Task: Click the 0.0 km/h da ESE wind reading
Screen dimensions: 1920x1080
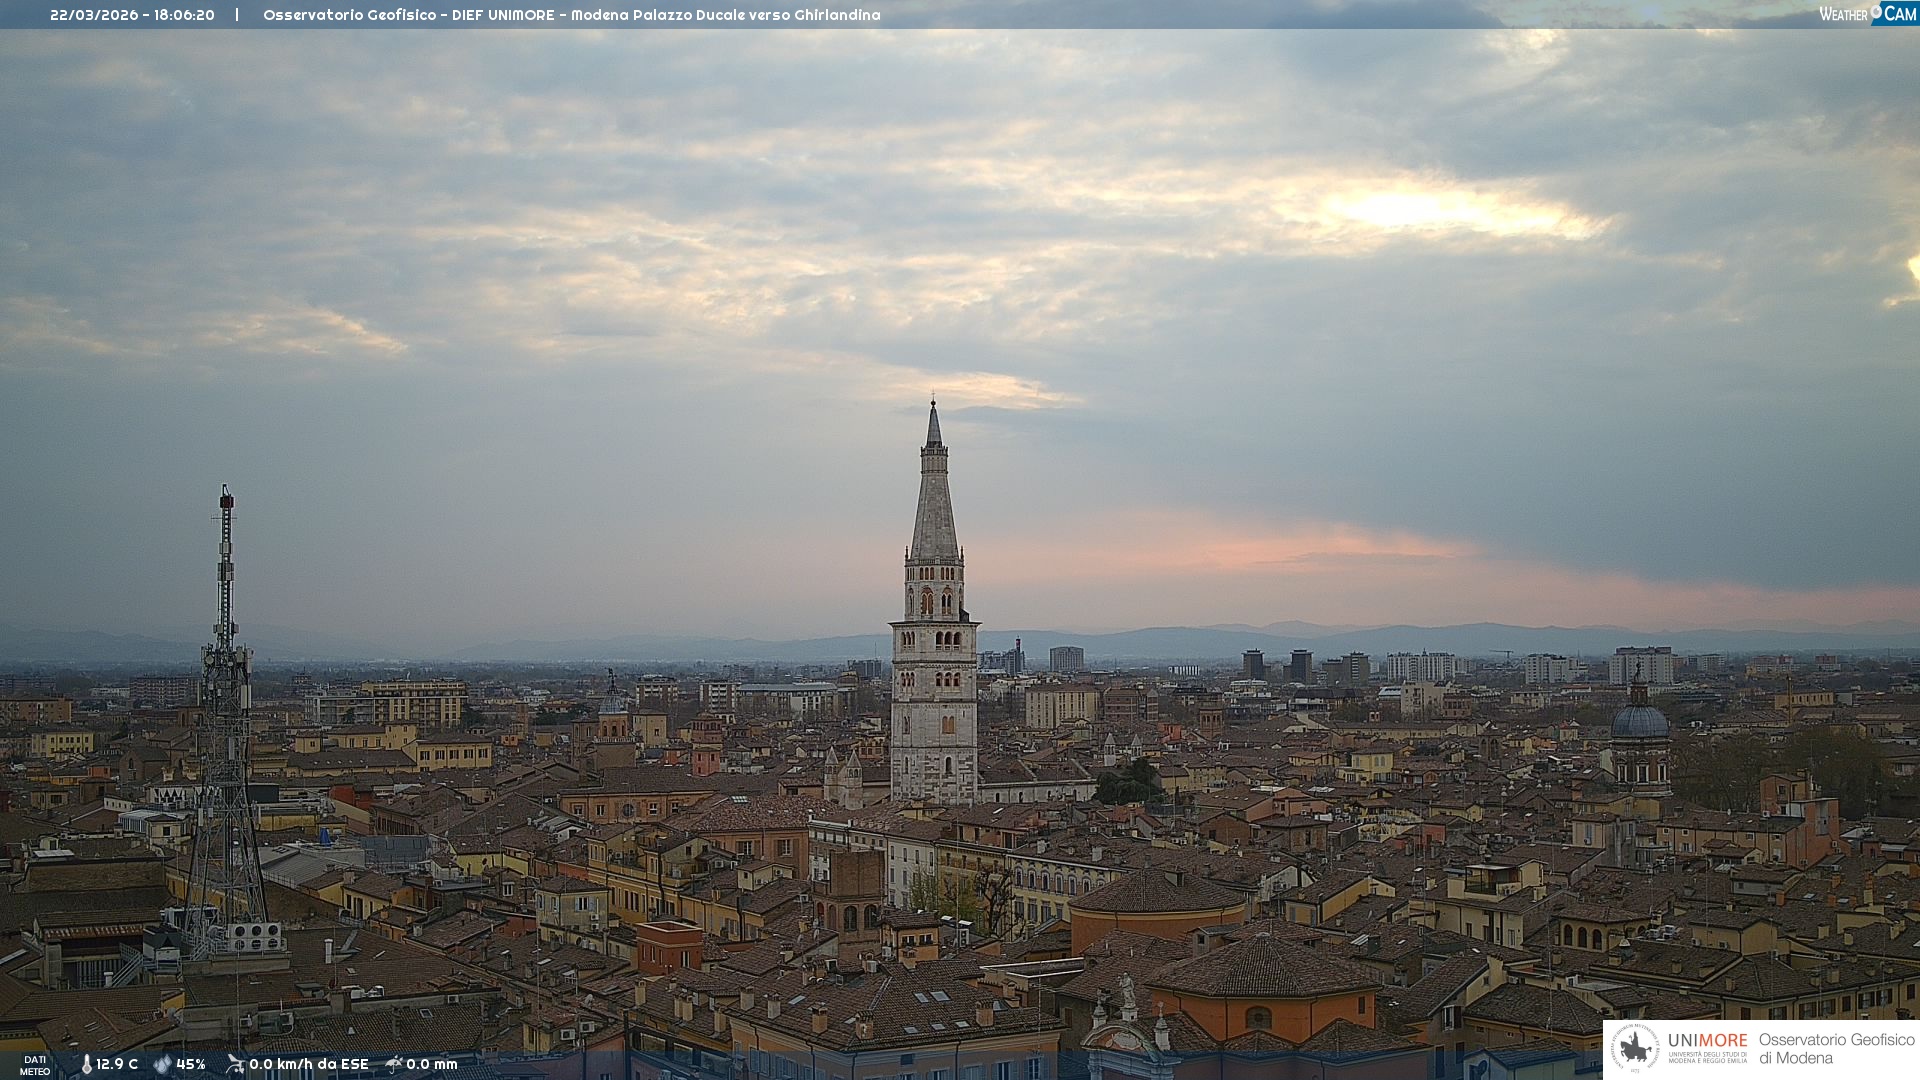Action: [309, 1064]
